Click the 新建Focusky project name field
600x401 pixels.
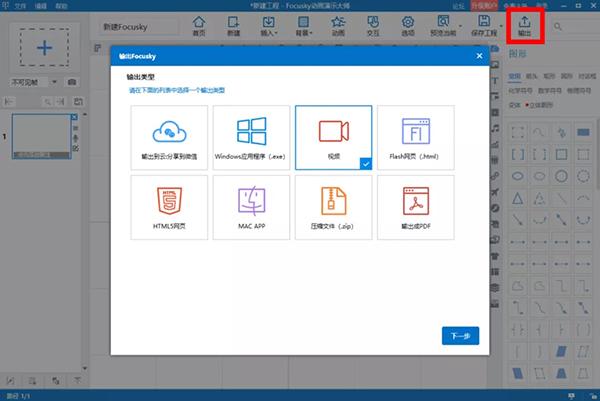[x=135, y=27]
